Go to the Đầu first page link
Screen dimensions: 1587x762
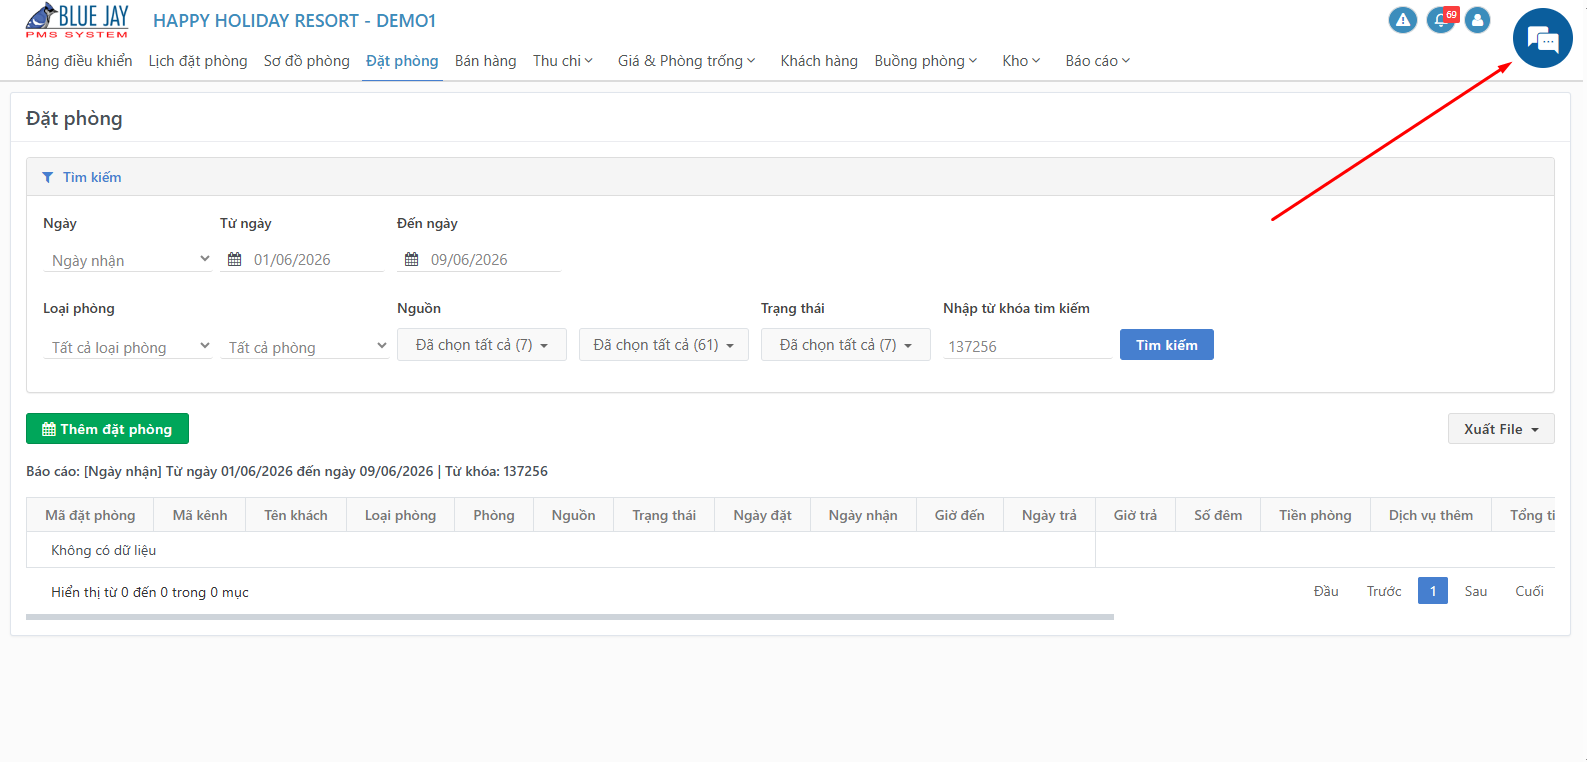coord(1326,591)
